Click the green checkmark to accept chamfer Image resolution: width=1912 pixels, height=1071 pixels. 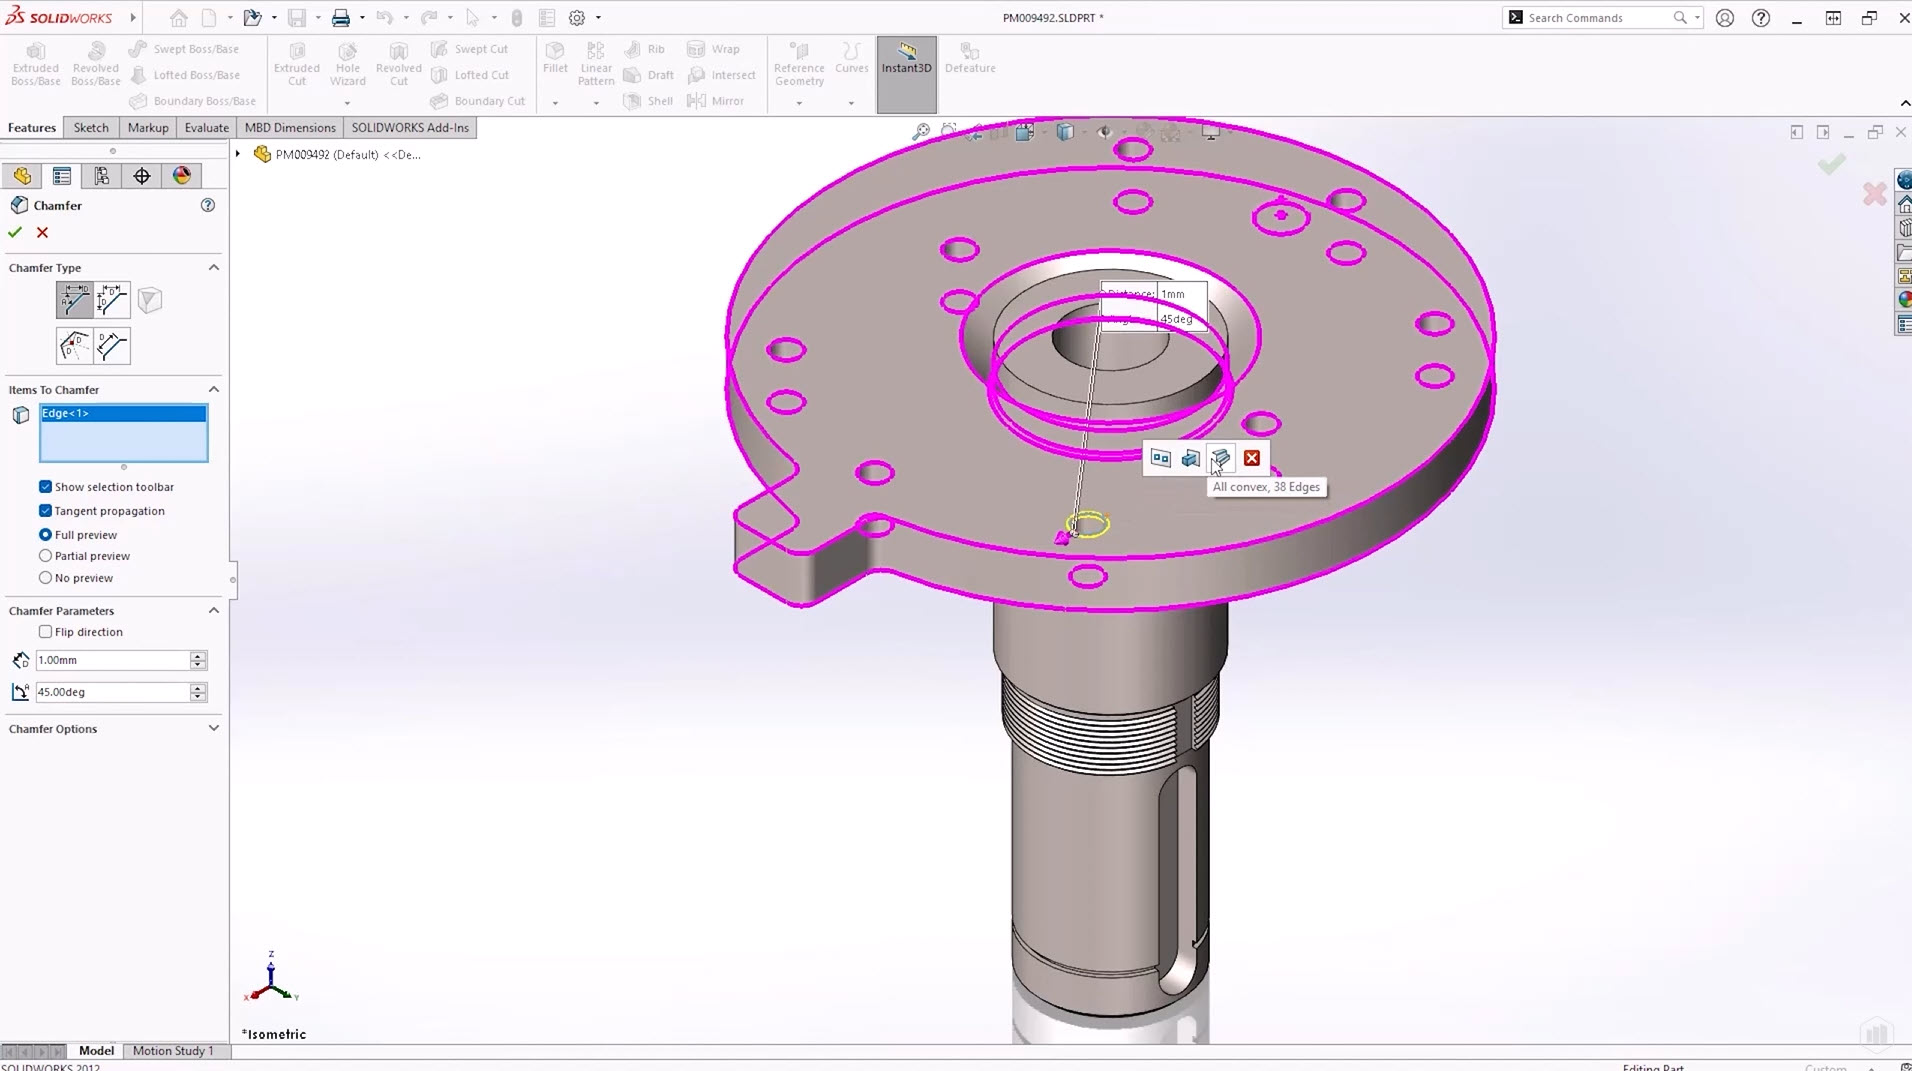click(x=15, y=232)
